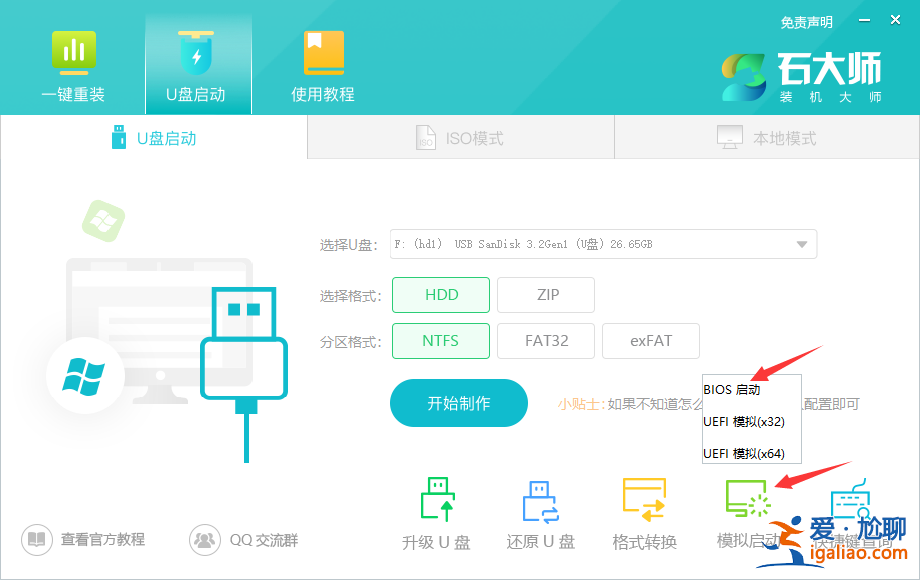Click the 模拟启动 simulated boot icon
The width and height of the screenshot is (920, 580).
[748, 510]
